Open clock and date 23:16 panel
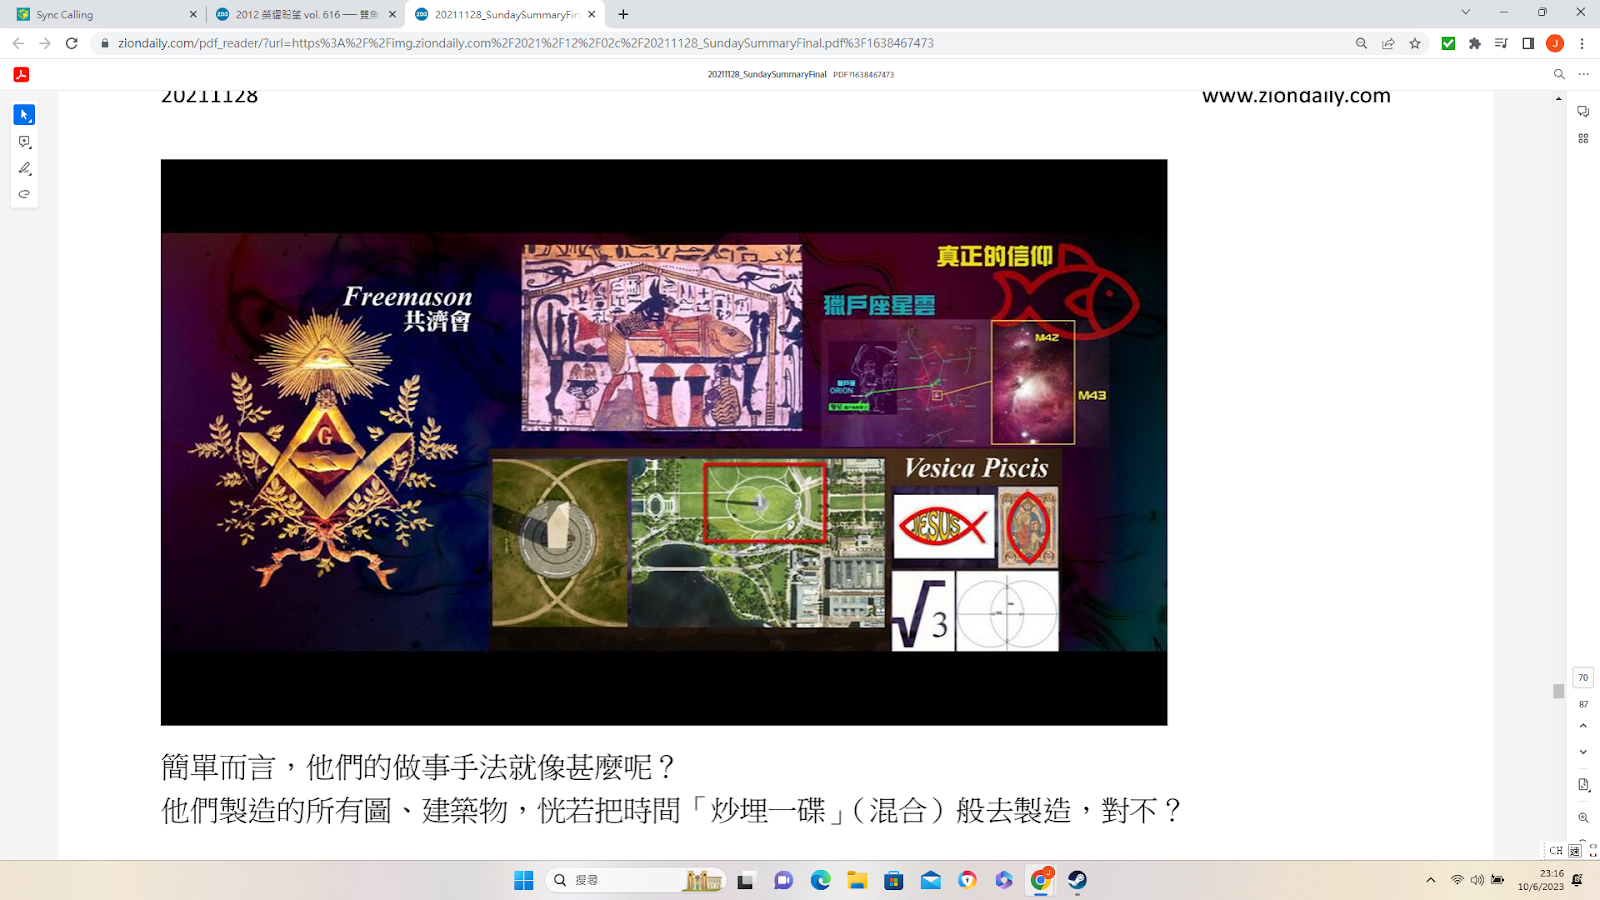 1541,880
